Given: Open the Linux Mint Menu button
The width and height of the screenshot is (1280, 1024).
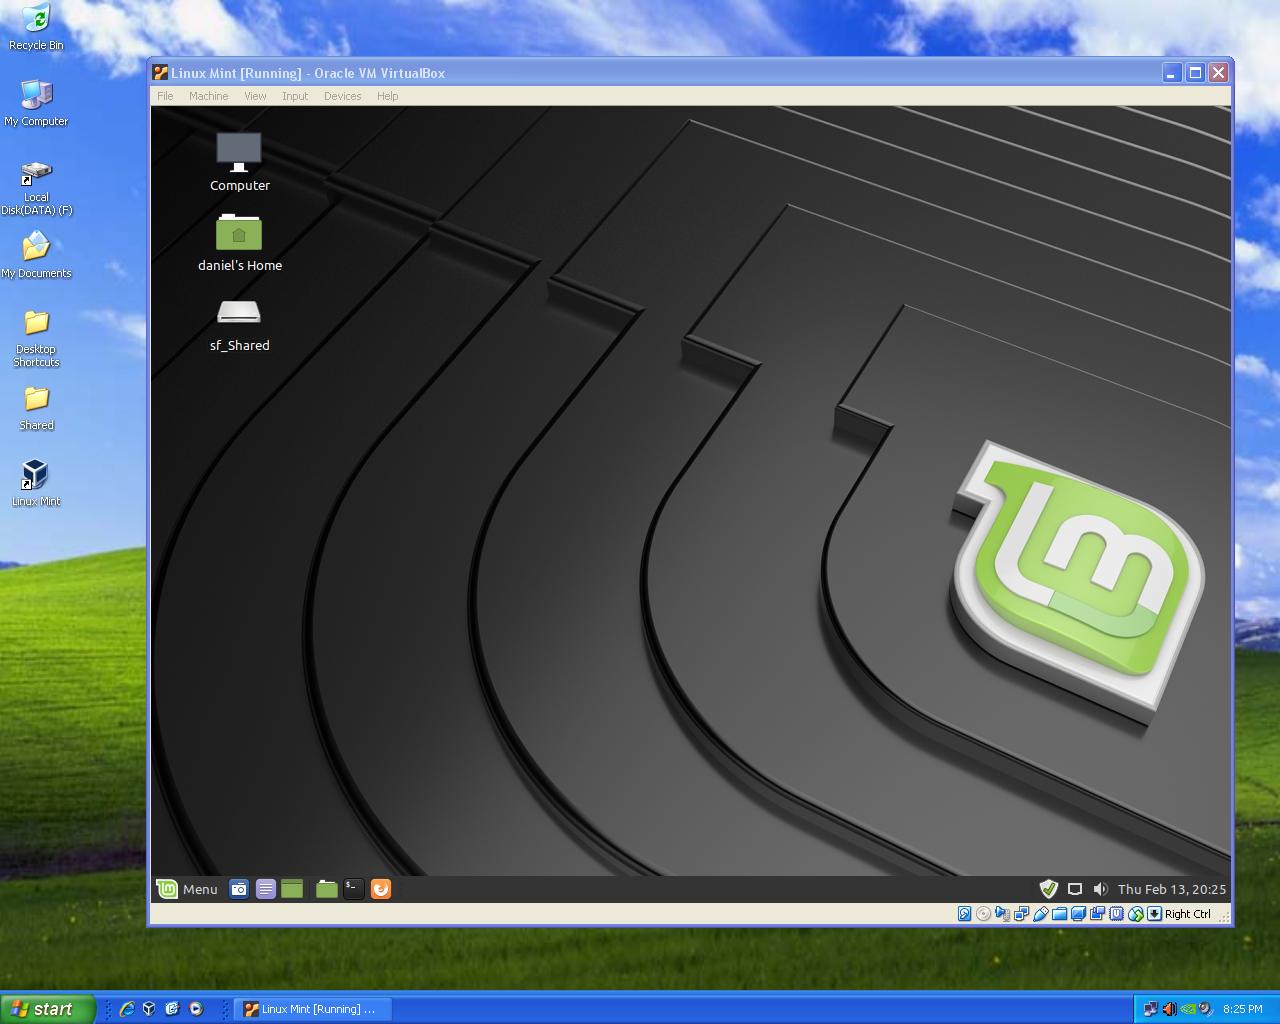Looking at the screenshot, I should pos(188,889).
